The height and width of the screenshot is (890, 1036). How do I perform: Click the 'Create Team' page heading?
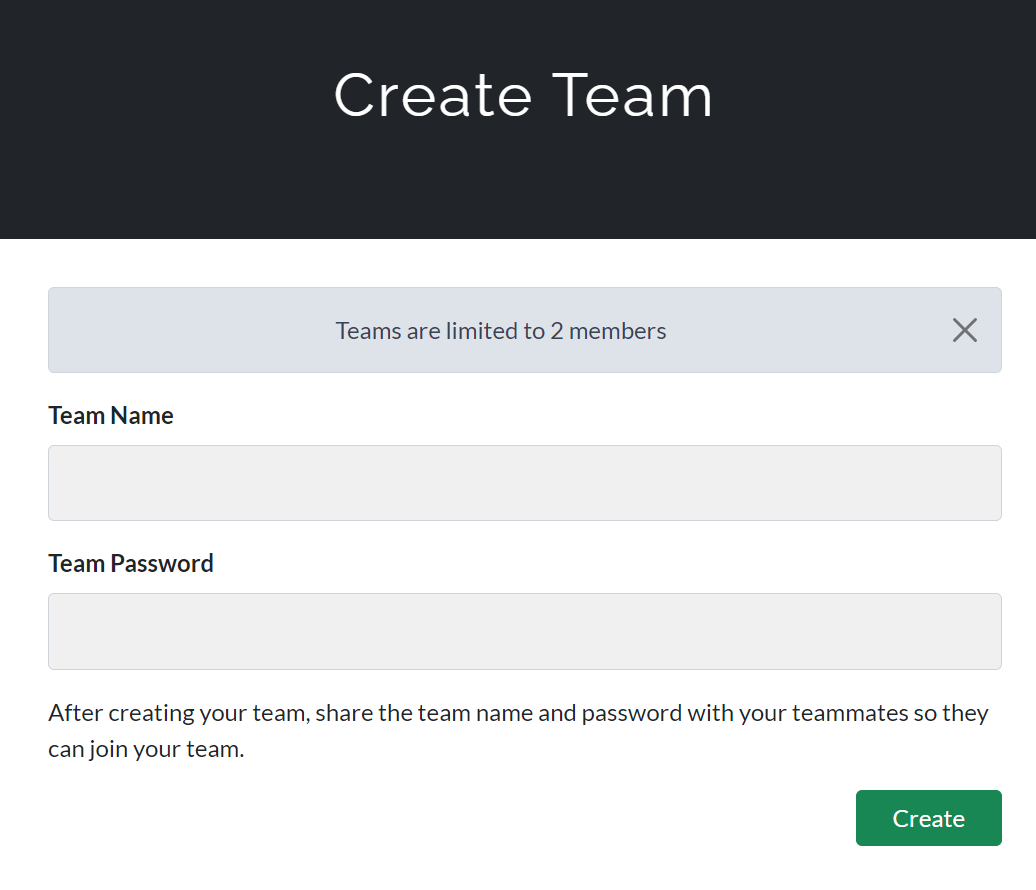point(523,96)
